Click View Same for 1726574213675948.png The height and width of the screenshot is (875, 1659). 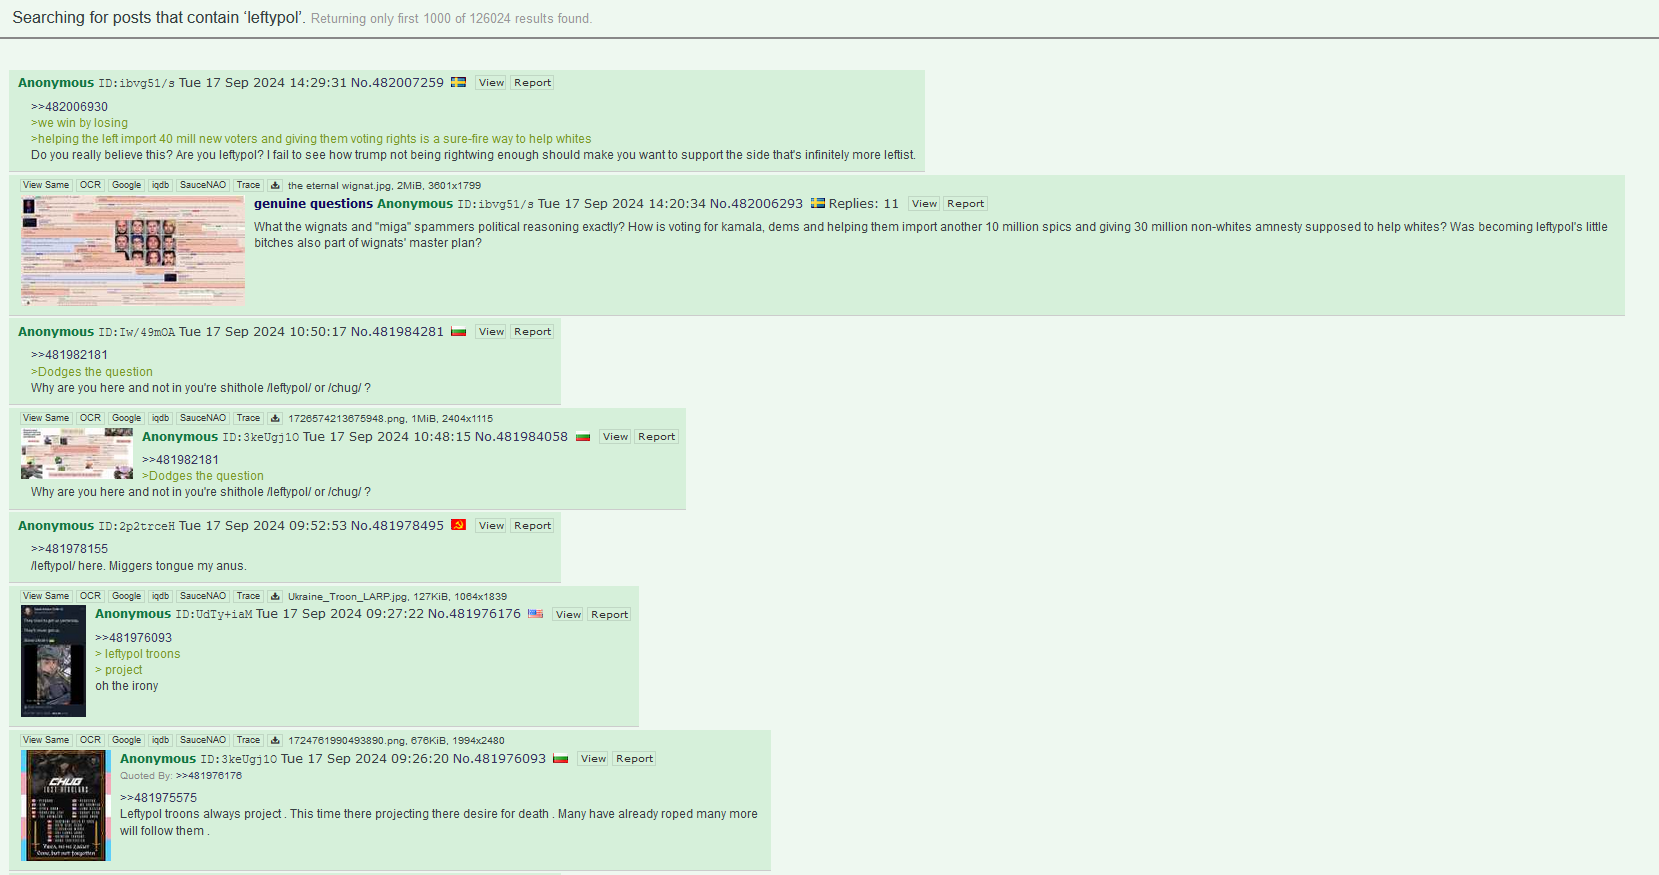click(46, 418)
